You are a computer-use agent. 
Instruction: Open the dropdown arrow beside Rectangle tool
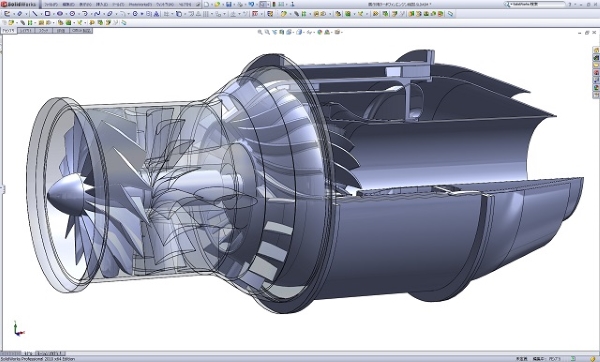tap(53, 14)
